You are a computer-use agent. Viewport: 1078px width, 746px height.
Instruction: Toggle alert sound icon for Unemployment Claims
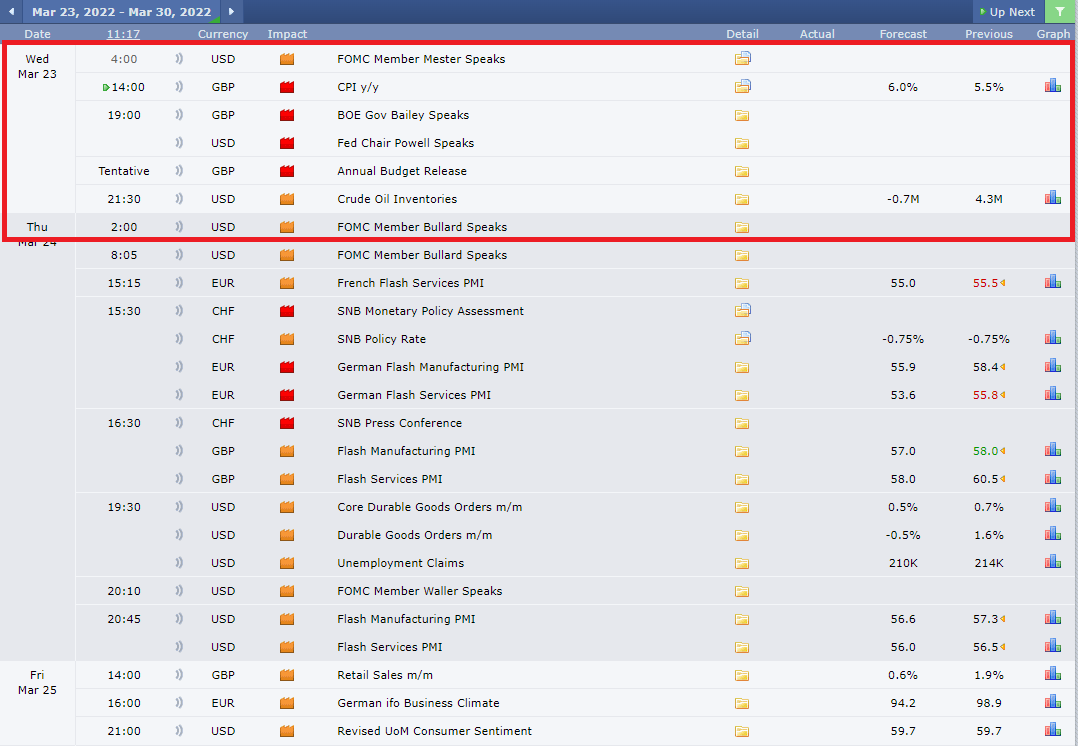[x=179, y=562]
